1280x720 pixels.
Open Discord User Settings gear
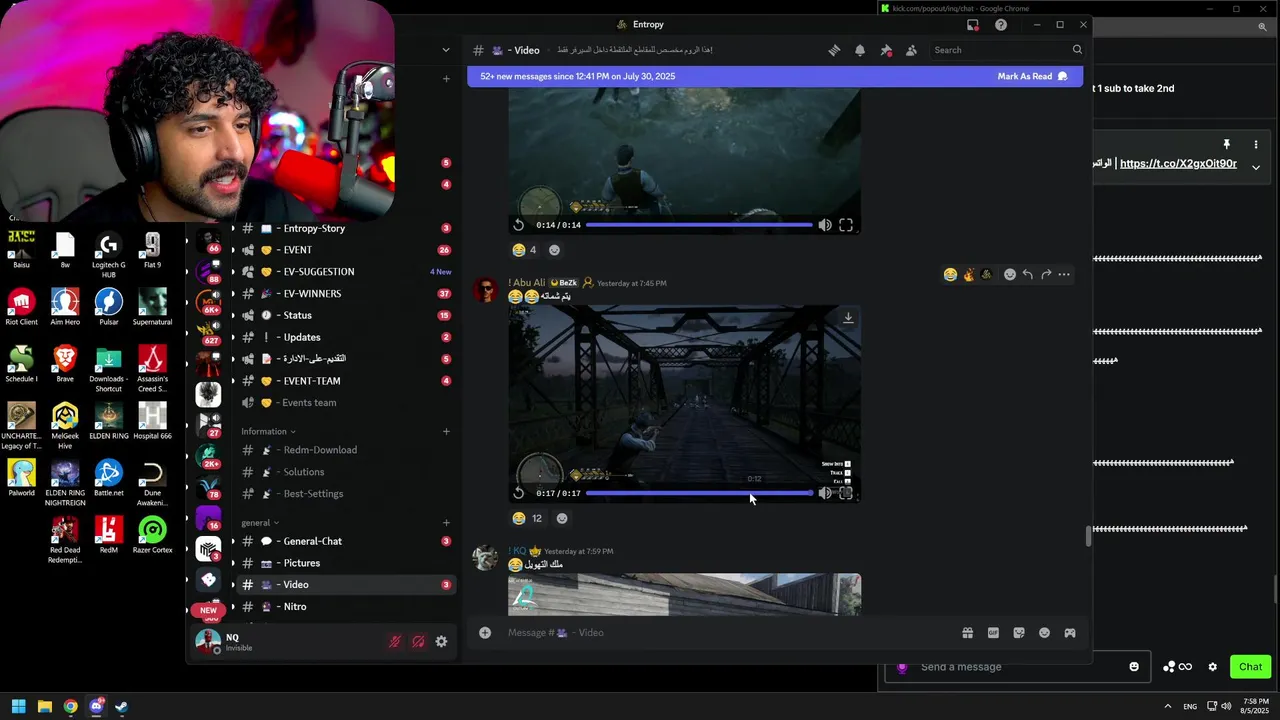point(441,642)
